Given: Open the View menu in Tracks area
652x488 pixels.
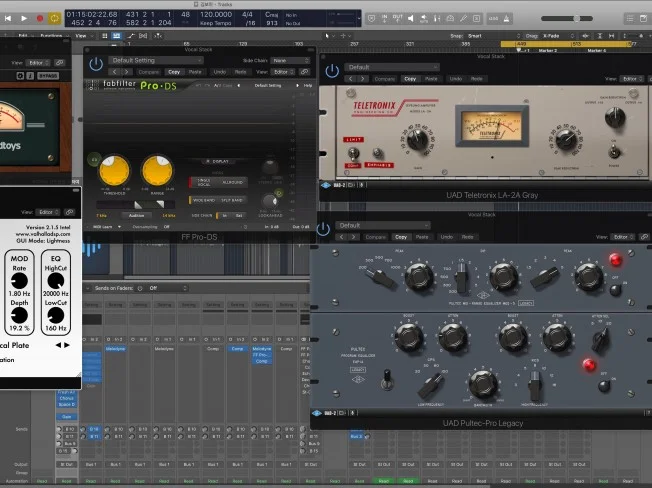Looking at the screenshot, I should click(x=83, y=36).
